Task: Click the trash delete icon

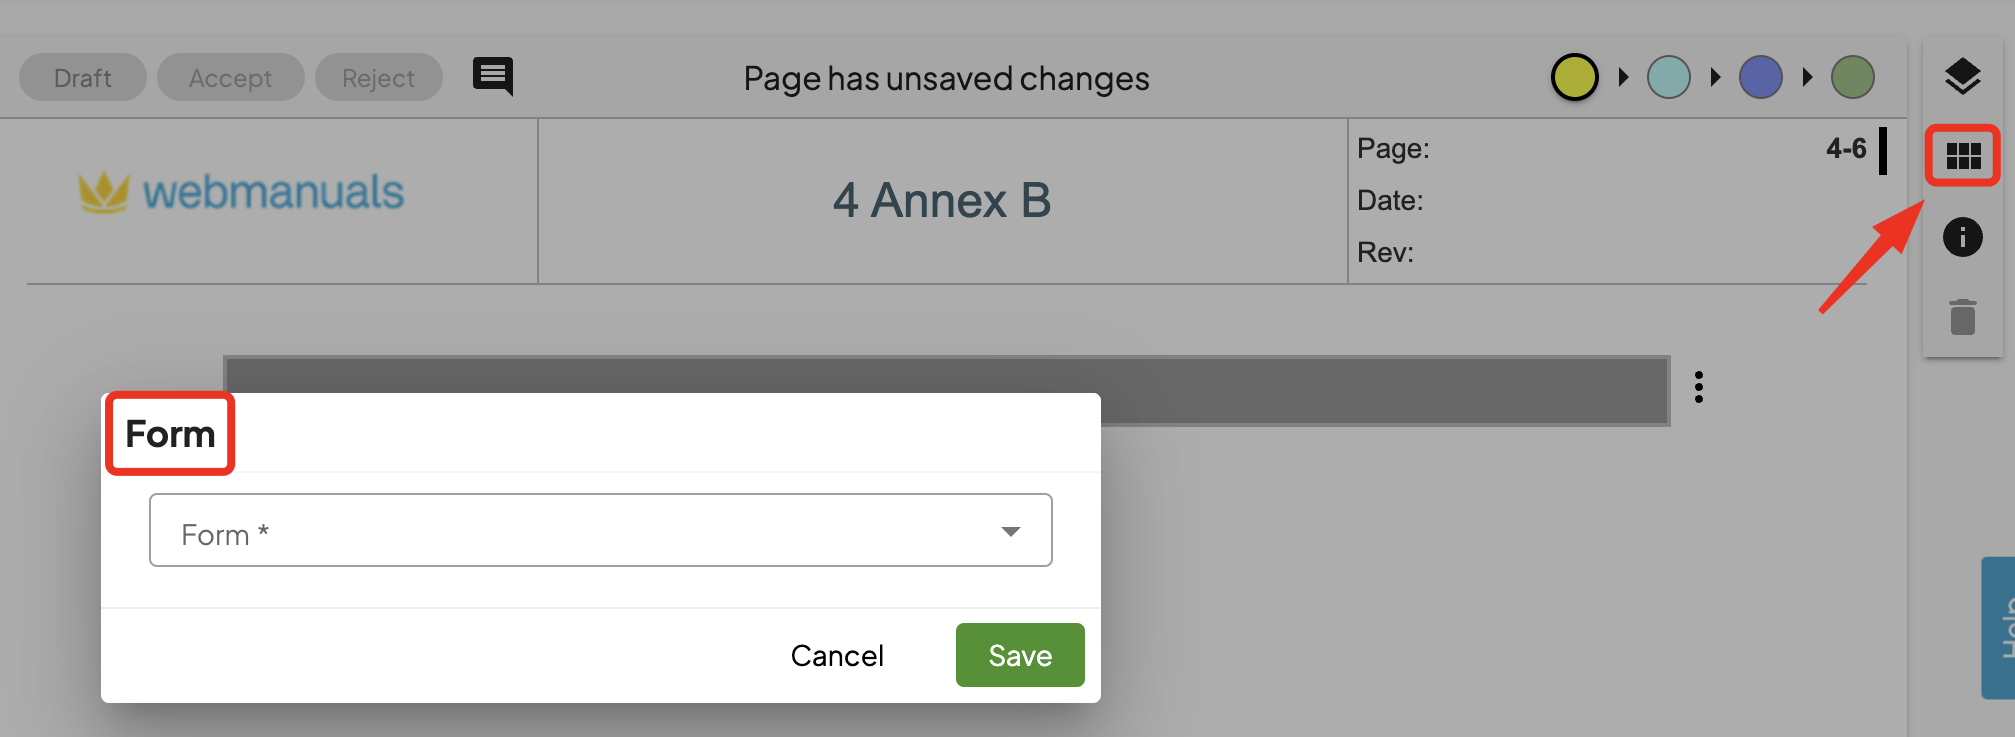Action: (x=1962, y=317)
